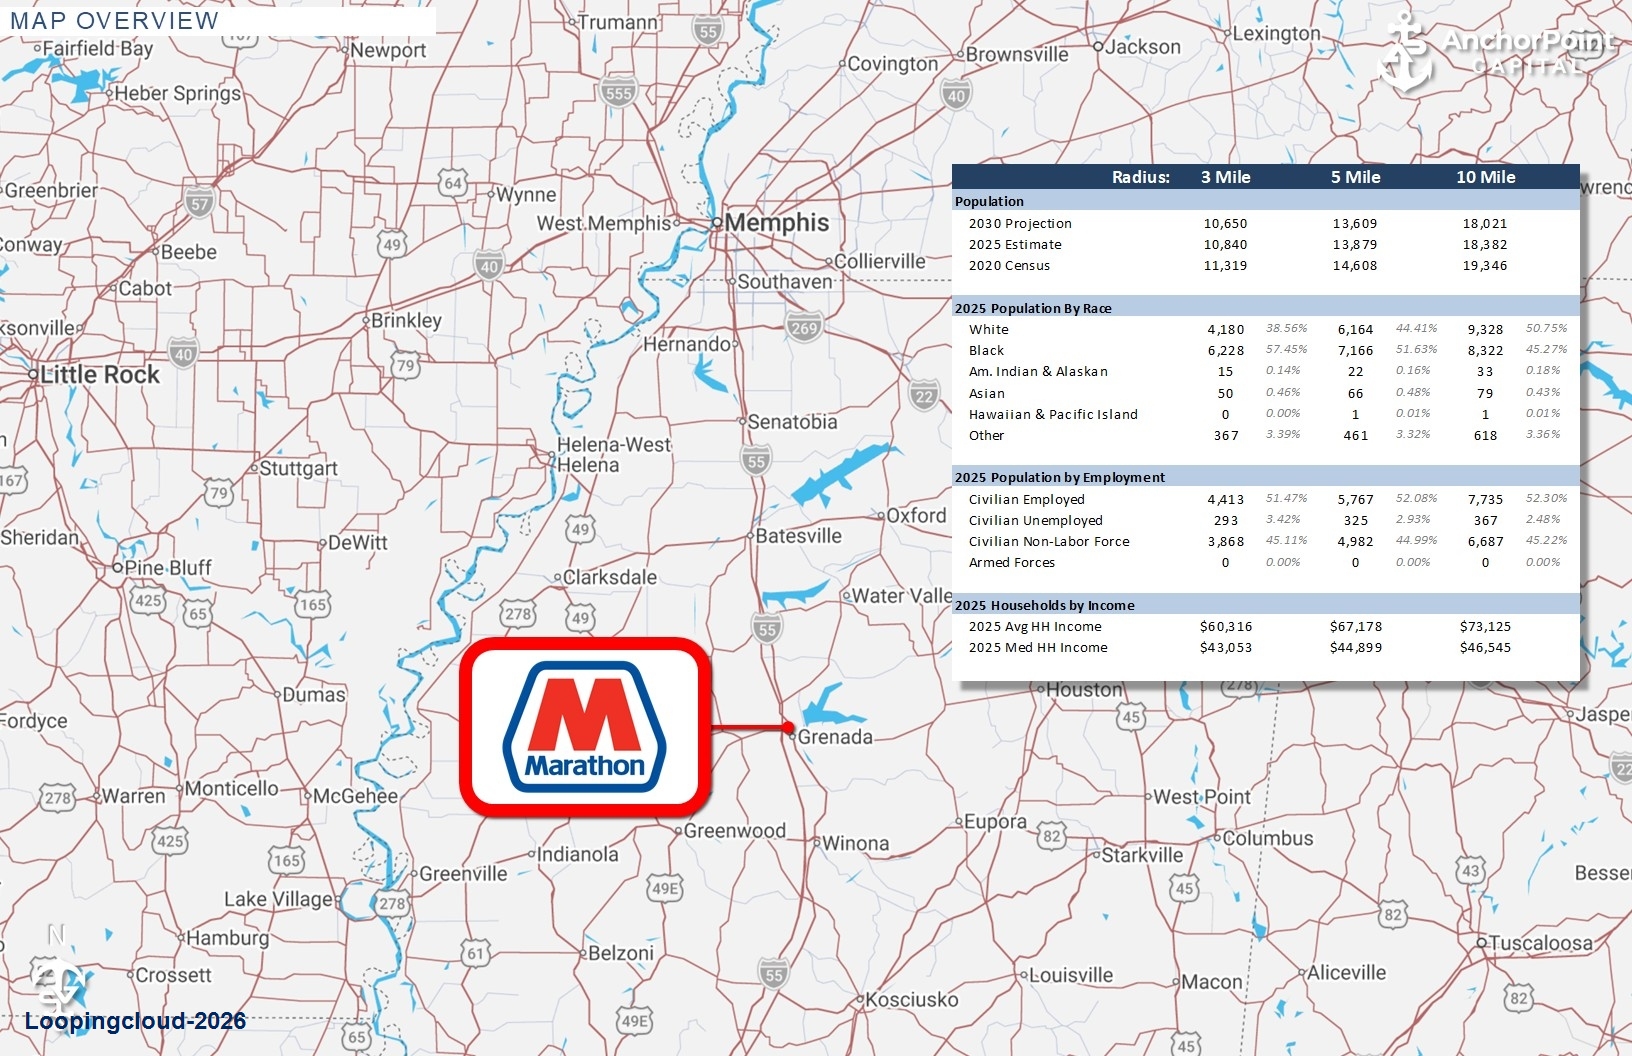
Task: Select the 2025 Med HH Income label
Action: (1038, 647)
